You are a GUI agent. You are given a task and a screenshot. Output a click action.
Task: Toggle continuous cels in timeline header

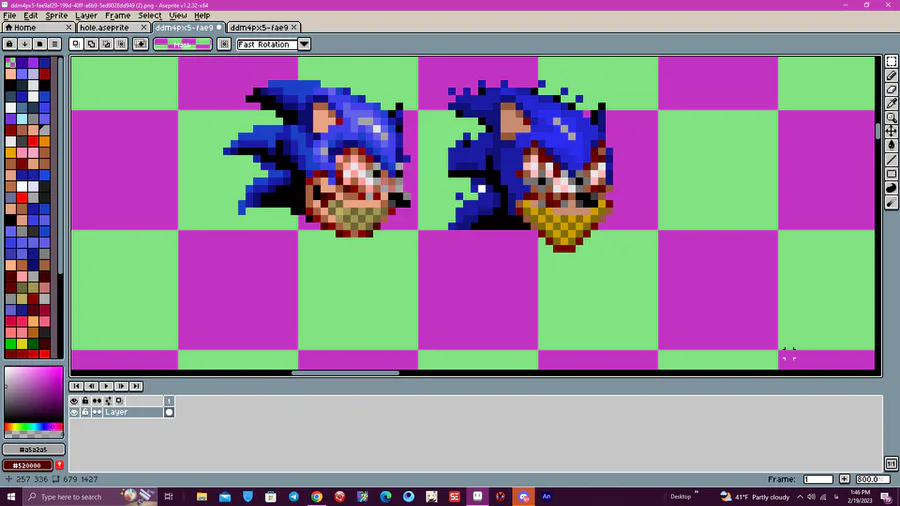[96, 401]
